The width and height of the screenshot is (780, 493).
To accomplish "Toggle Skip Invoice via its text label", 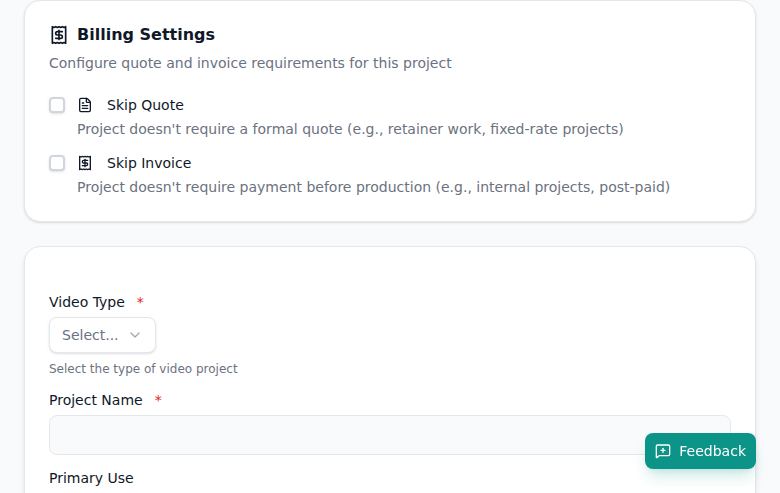I will tap(149, 163).
